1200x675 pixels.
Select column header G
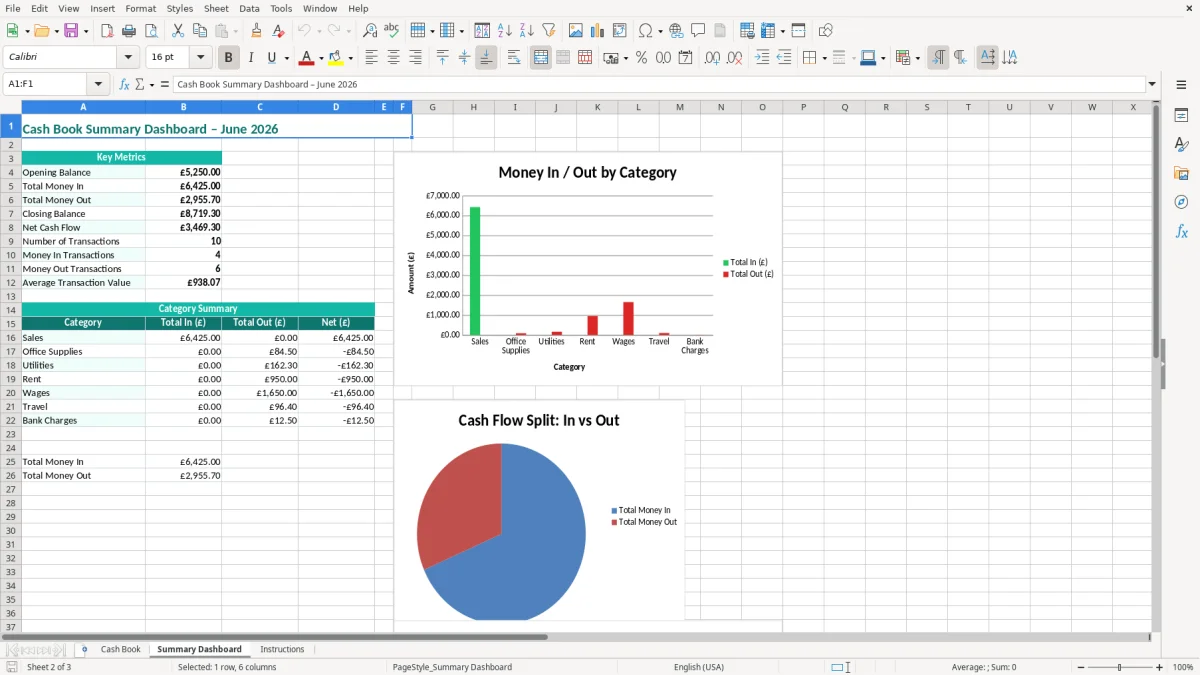click(x=433, y=107)
